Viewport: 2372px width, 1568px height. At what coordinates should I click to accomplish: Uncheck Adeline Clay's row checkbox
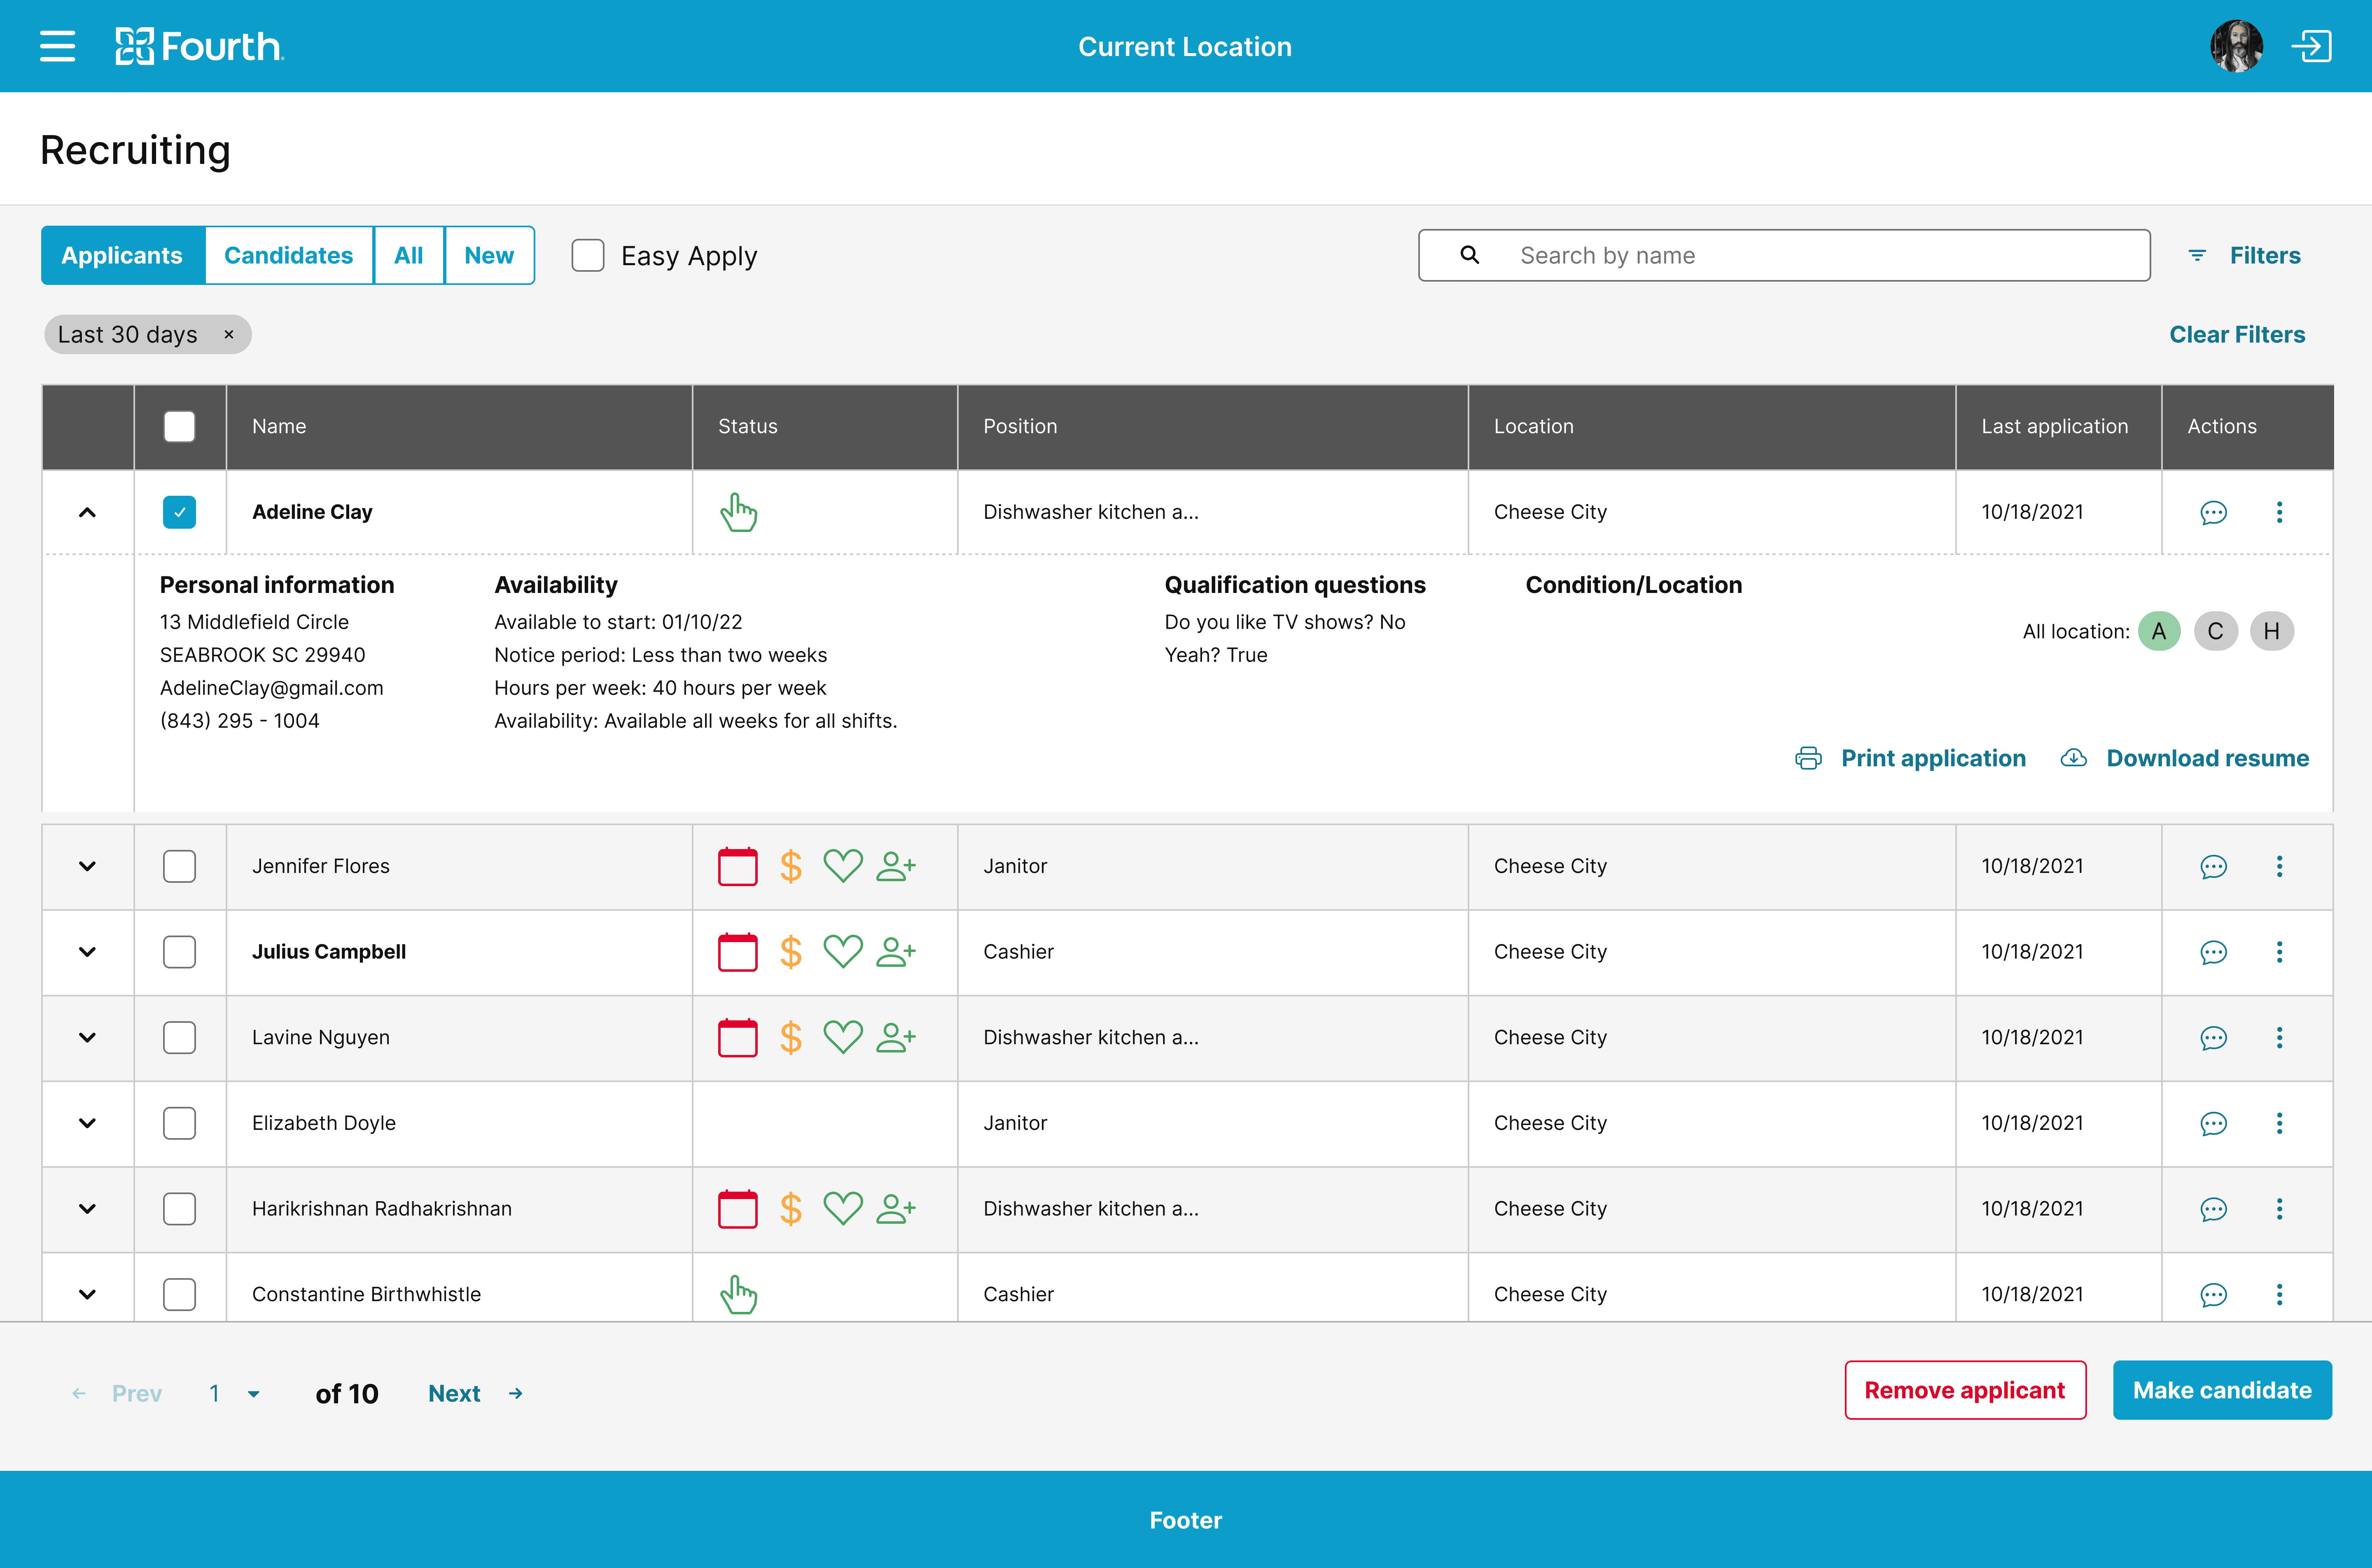coord(180,512)
